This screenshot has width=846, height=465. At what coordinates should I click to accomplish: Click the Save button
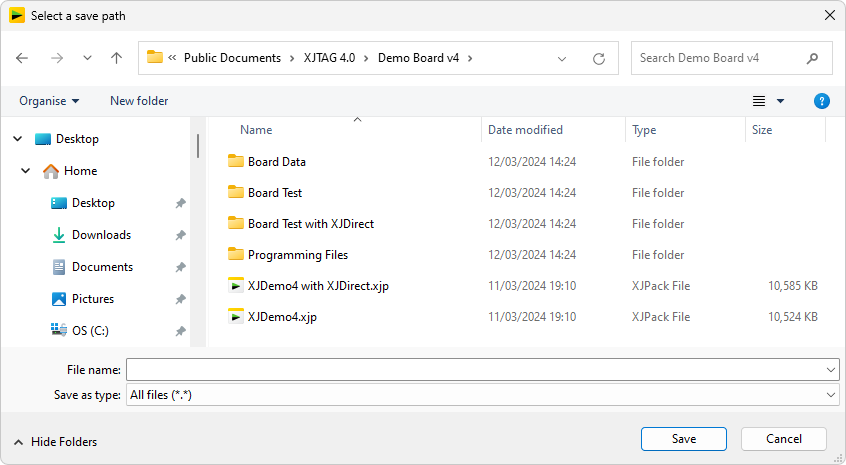pyautogui.click(x=683, y=439)
